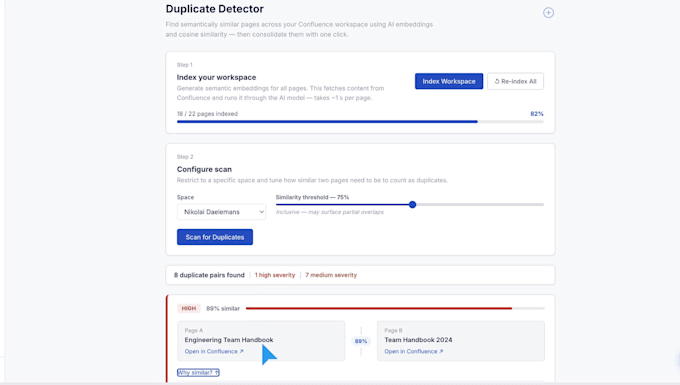The width and height of the screenshot is (680, 385).
Task: Click the '8 duplicate pairs found' text
Action: 209,275
